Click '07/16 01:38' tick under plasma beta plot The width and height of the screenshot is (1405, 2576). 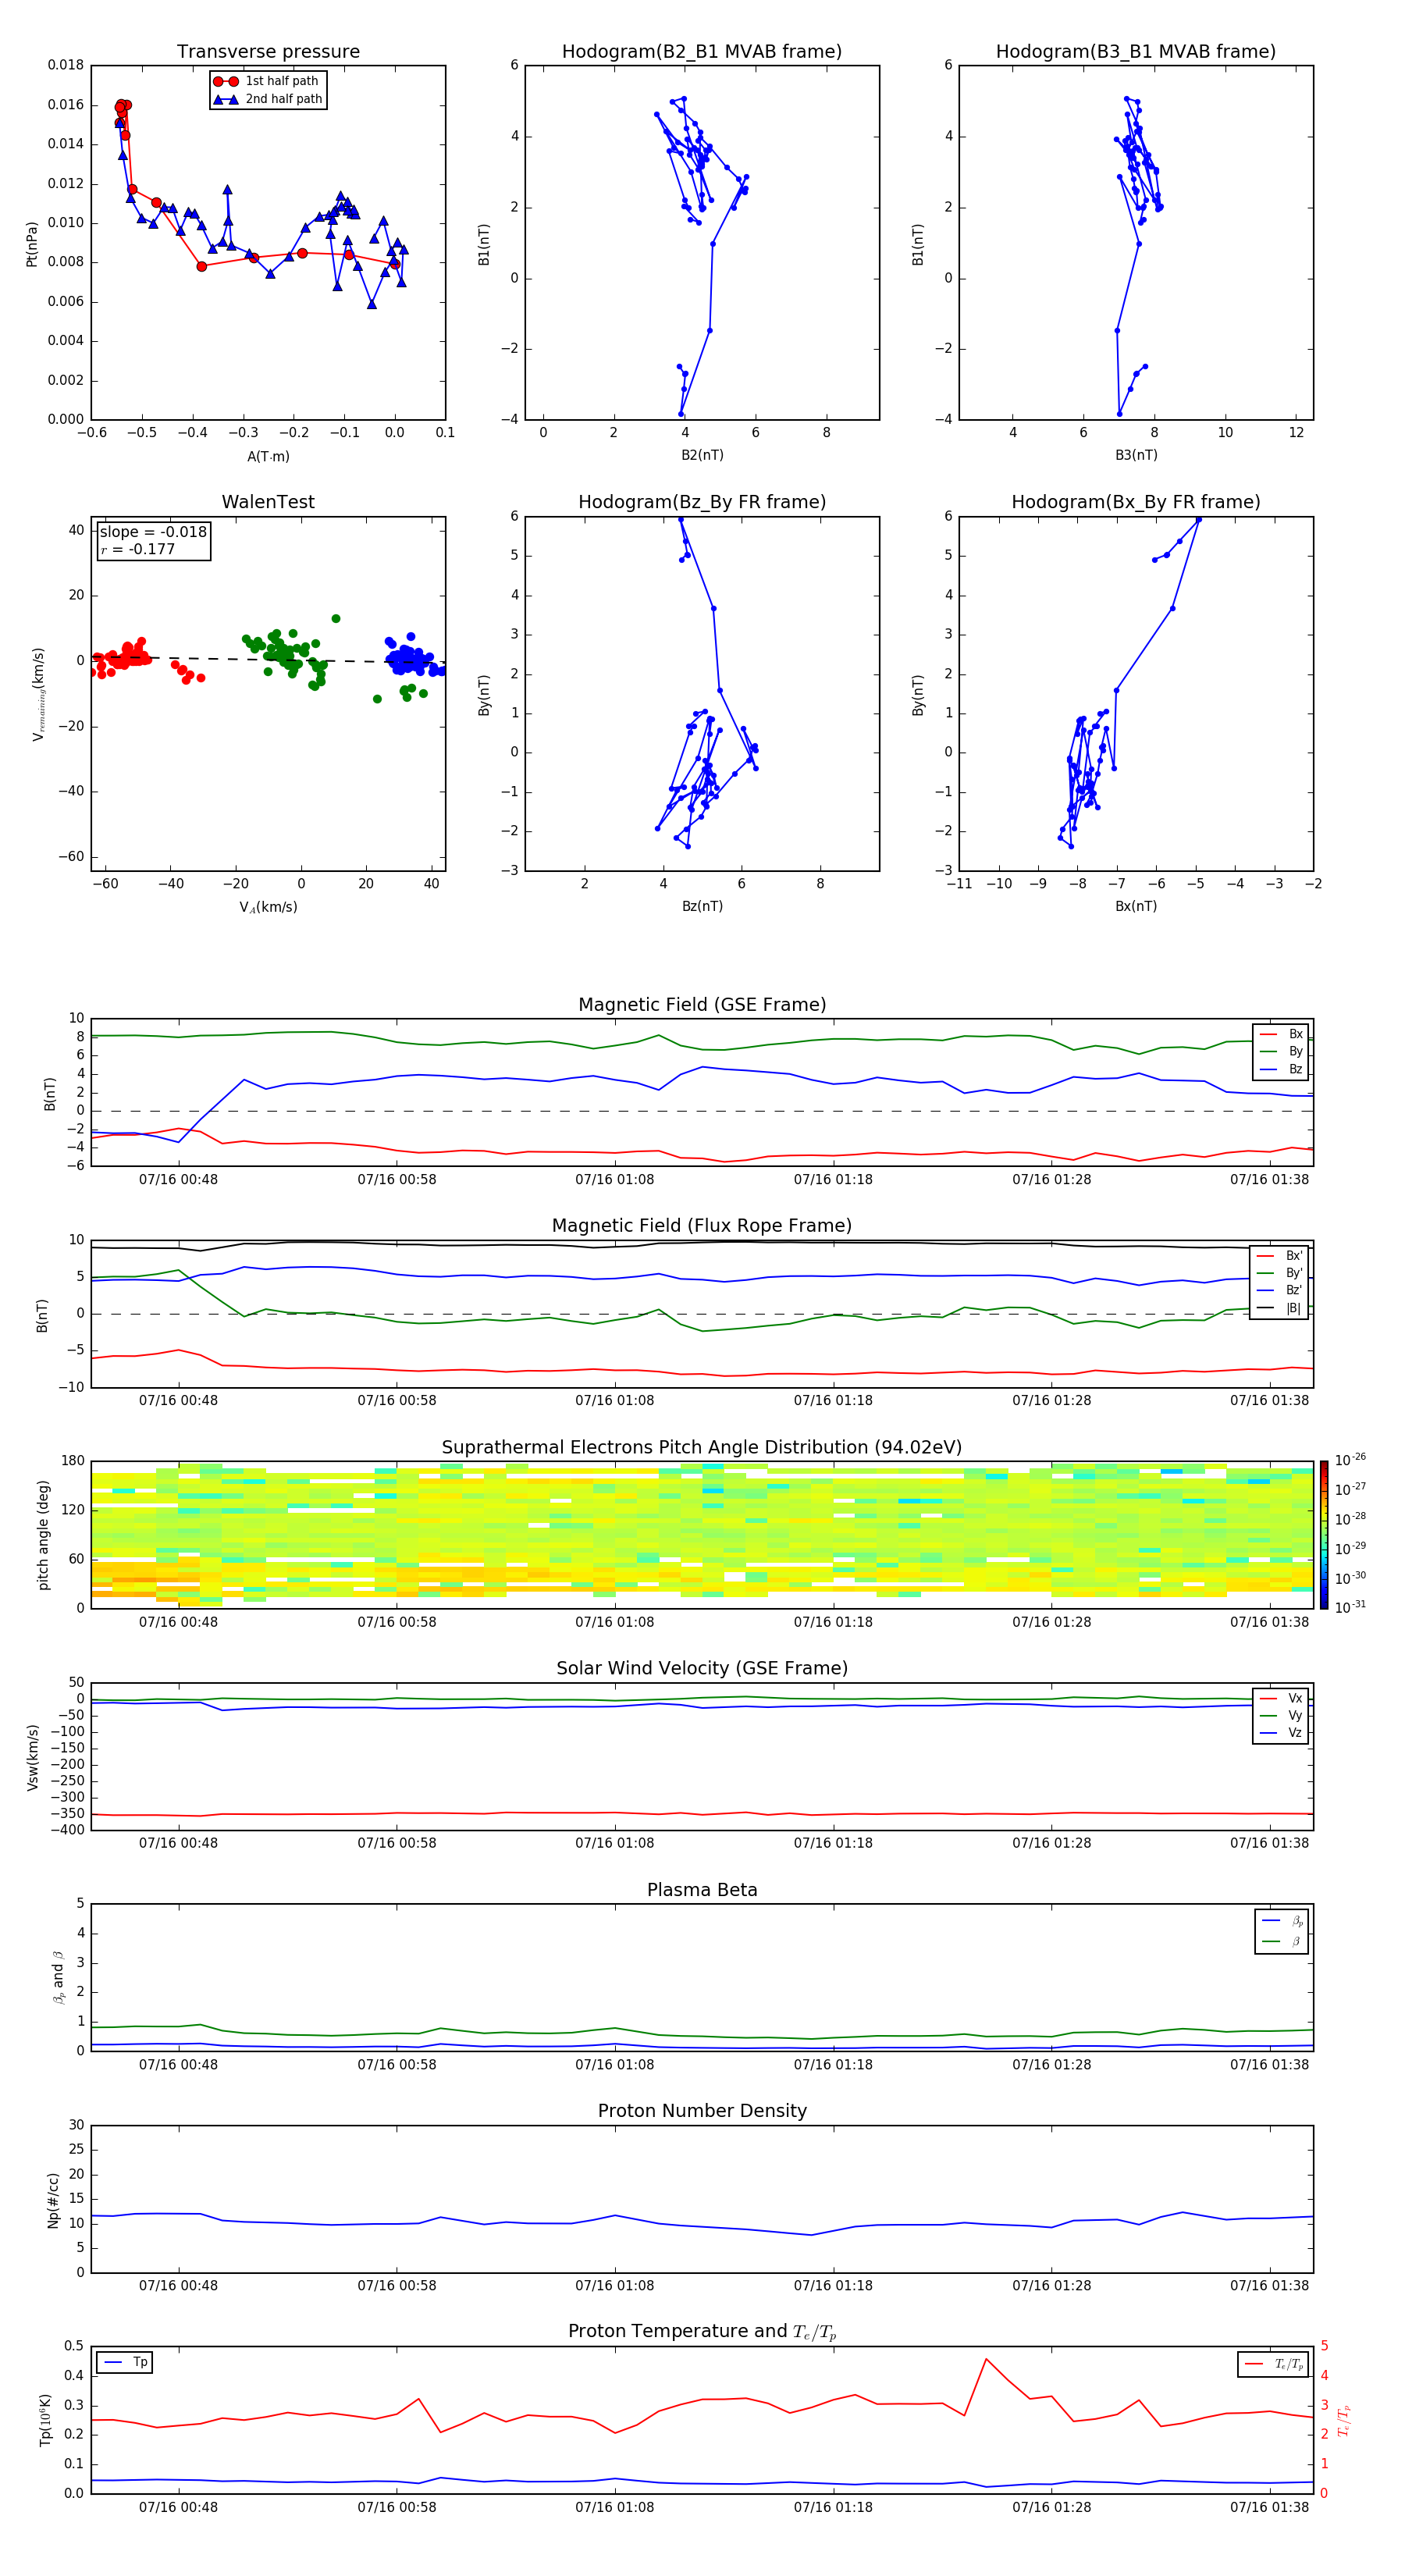[x=1270, y=2064]
